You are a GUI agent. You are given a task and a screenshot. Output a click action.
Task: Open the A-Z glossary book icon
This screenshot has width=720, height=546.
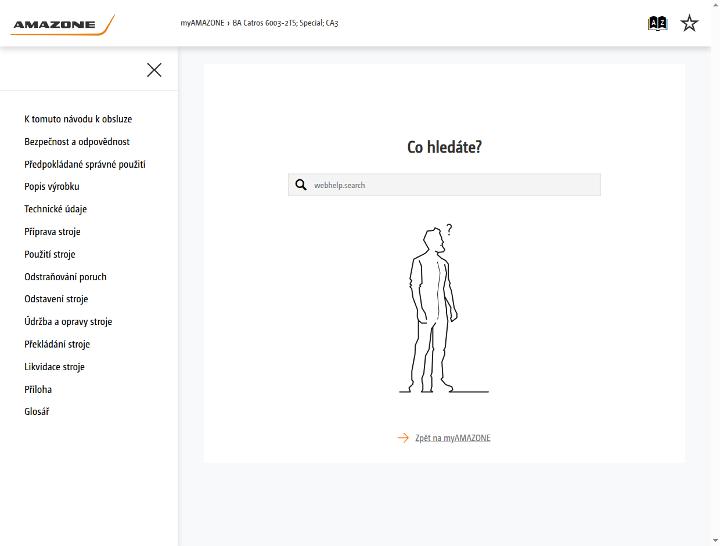tap(657, 23)
